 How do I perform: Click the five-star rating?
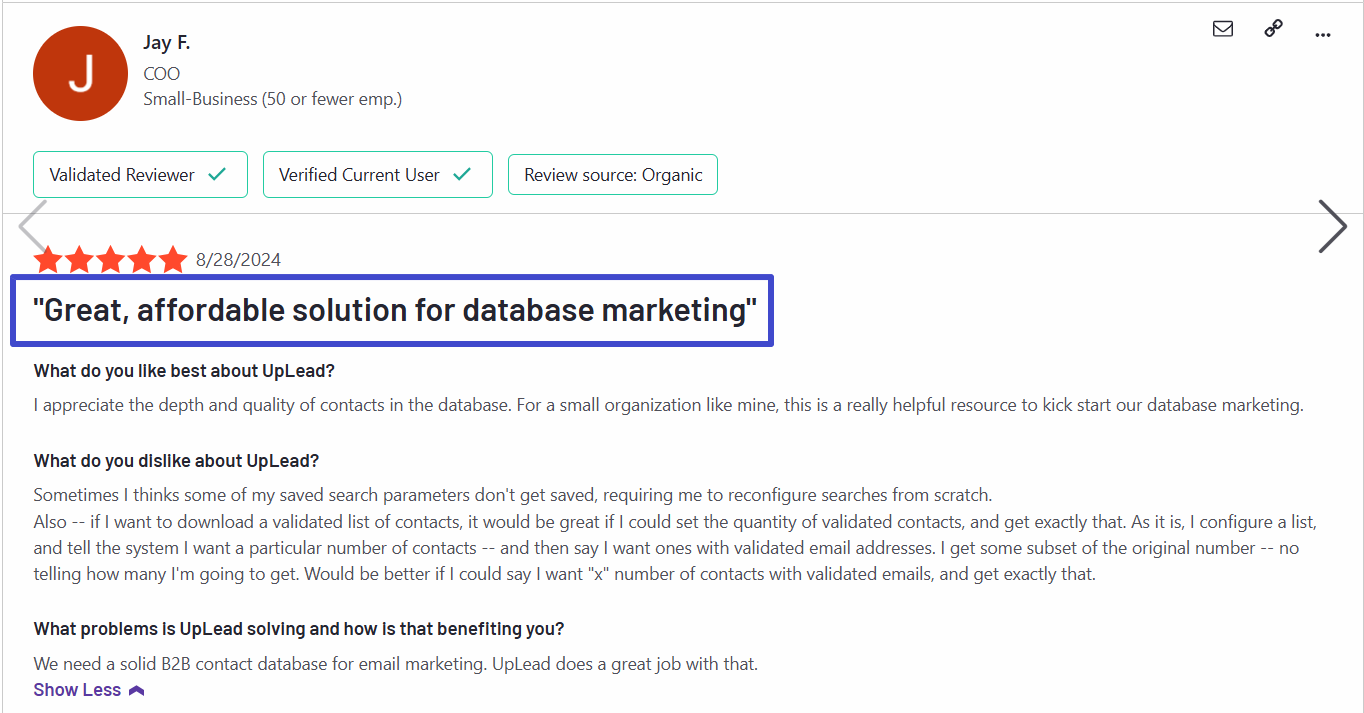(110, 260)
